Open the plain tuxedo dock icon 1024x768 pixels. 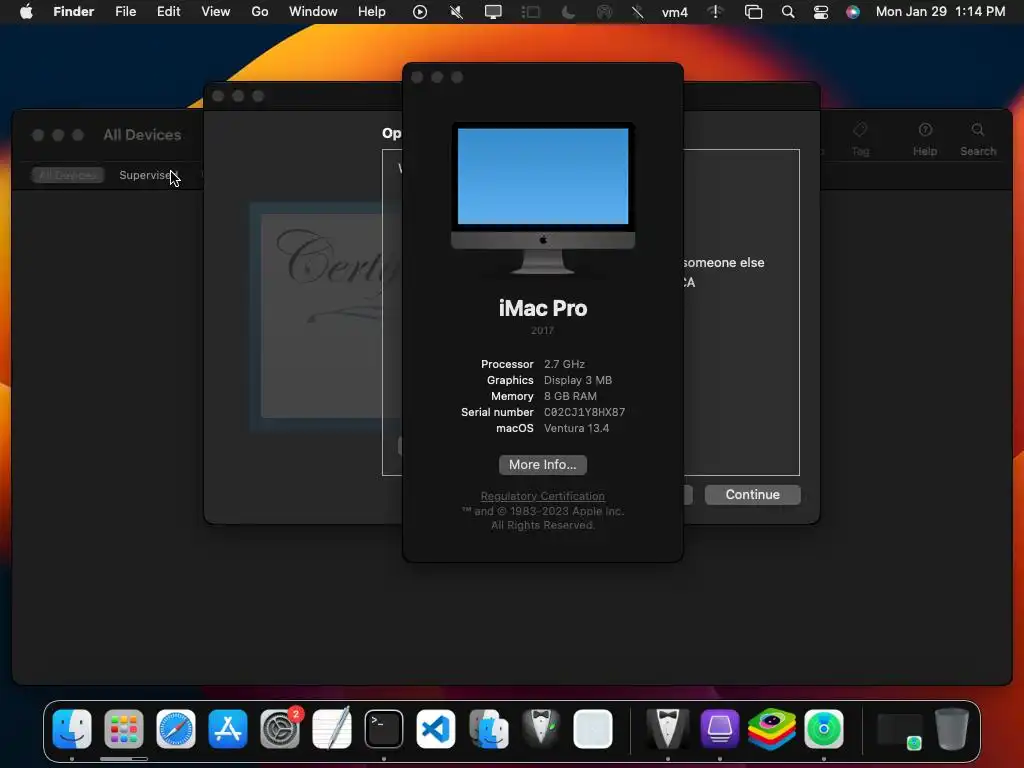coord(667,728)
